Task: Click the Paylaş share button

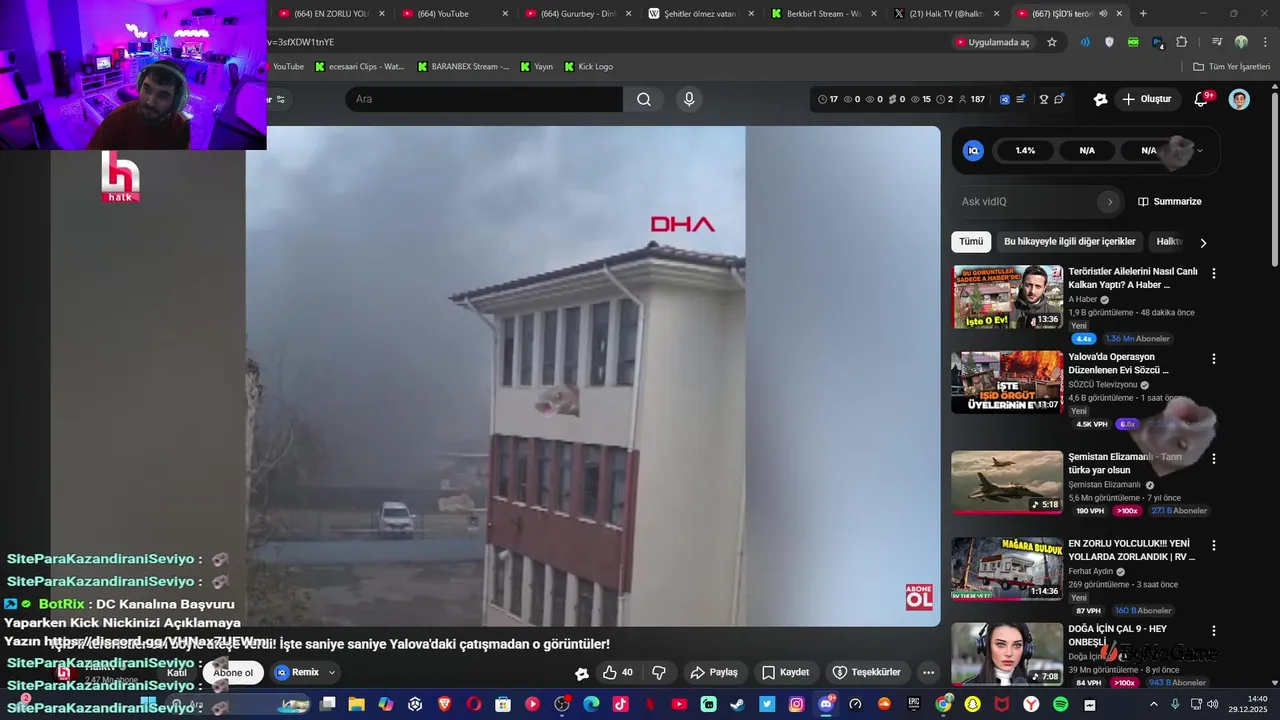Action: coord(714,672)
